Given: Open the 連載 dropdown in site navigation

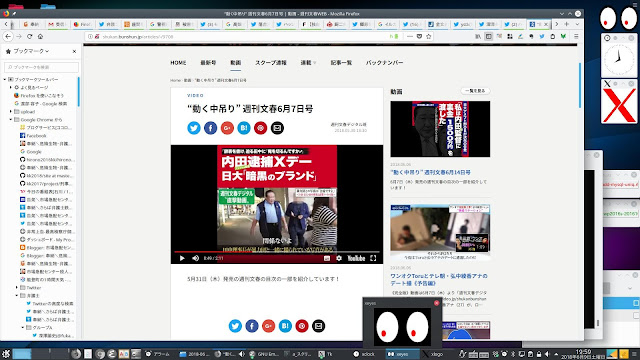Looking at the screenshot, I should [x=308, y=62].
